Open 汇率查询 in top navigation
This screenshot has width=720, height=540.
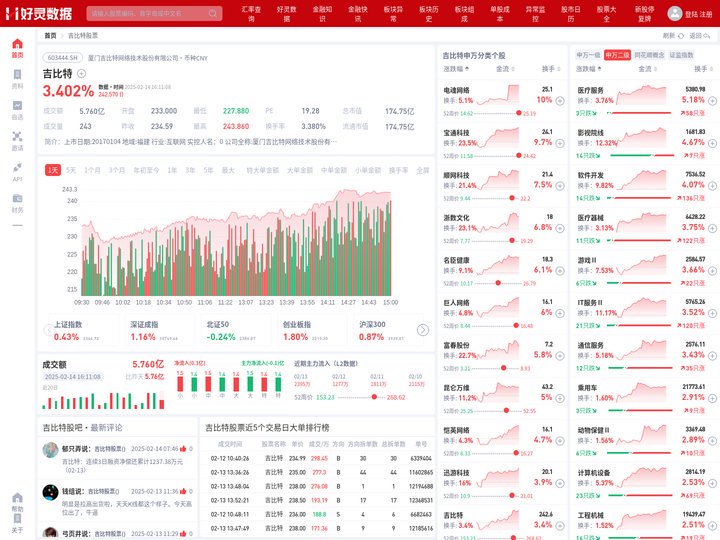[251, 14]
